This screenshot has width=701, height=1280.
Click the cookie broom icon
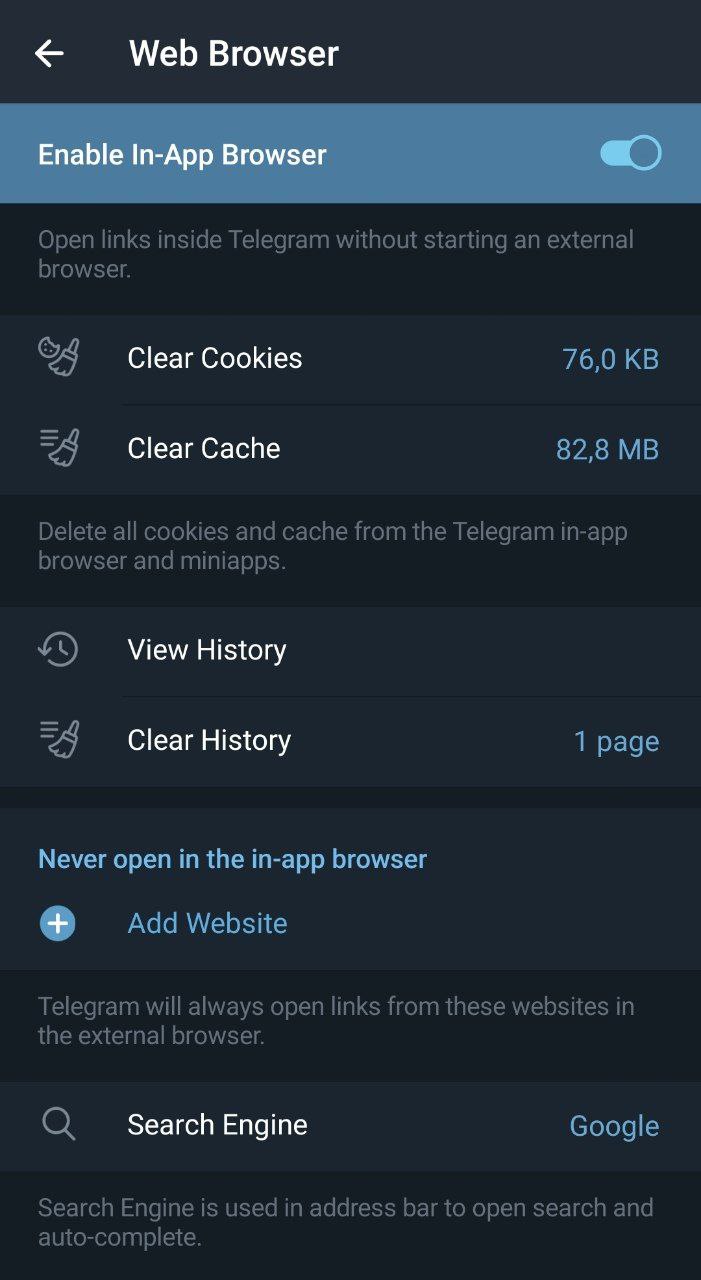[59, 357]
